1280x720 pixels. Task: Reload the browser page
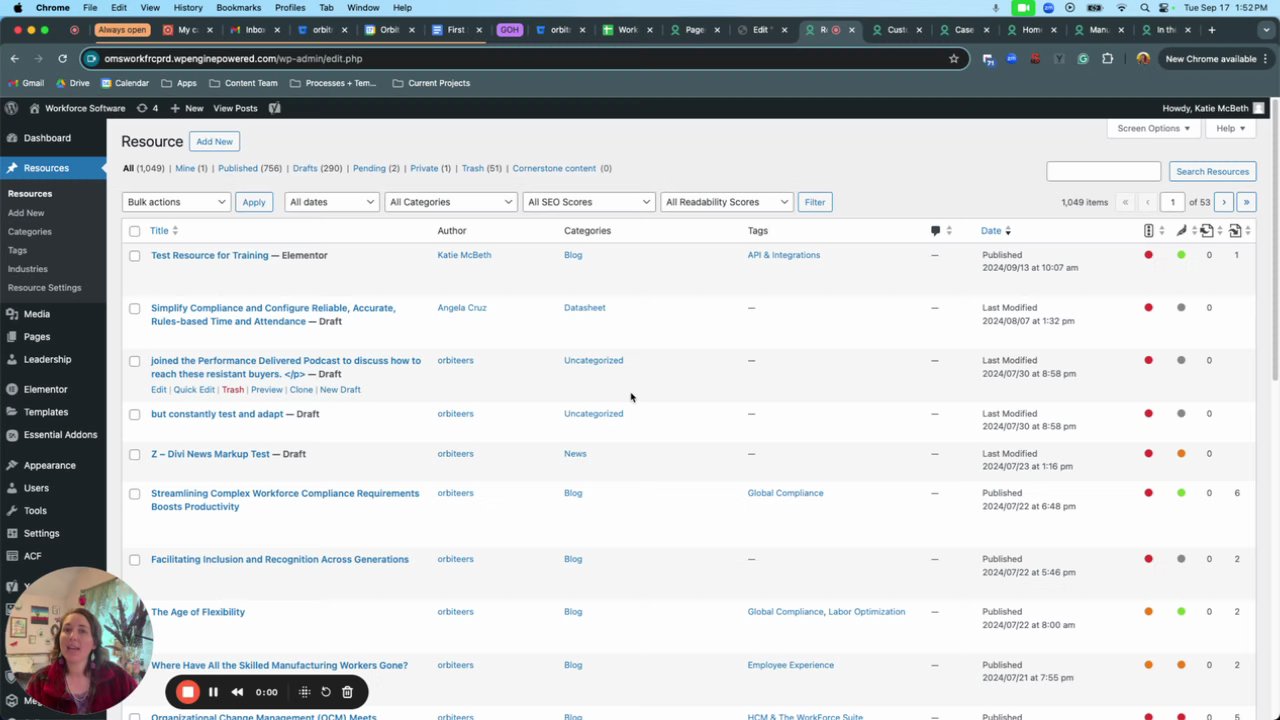pyautogui.click(x=62, y=59)
